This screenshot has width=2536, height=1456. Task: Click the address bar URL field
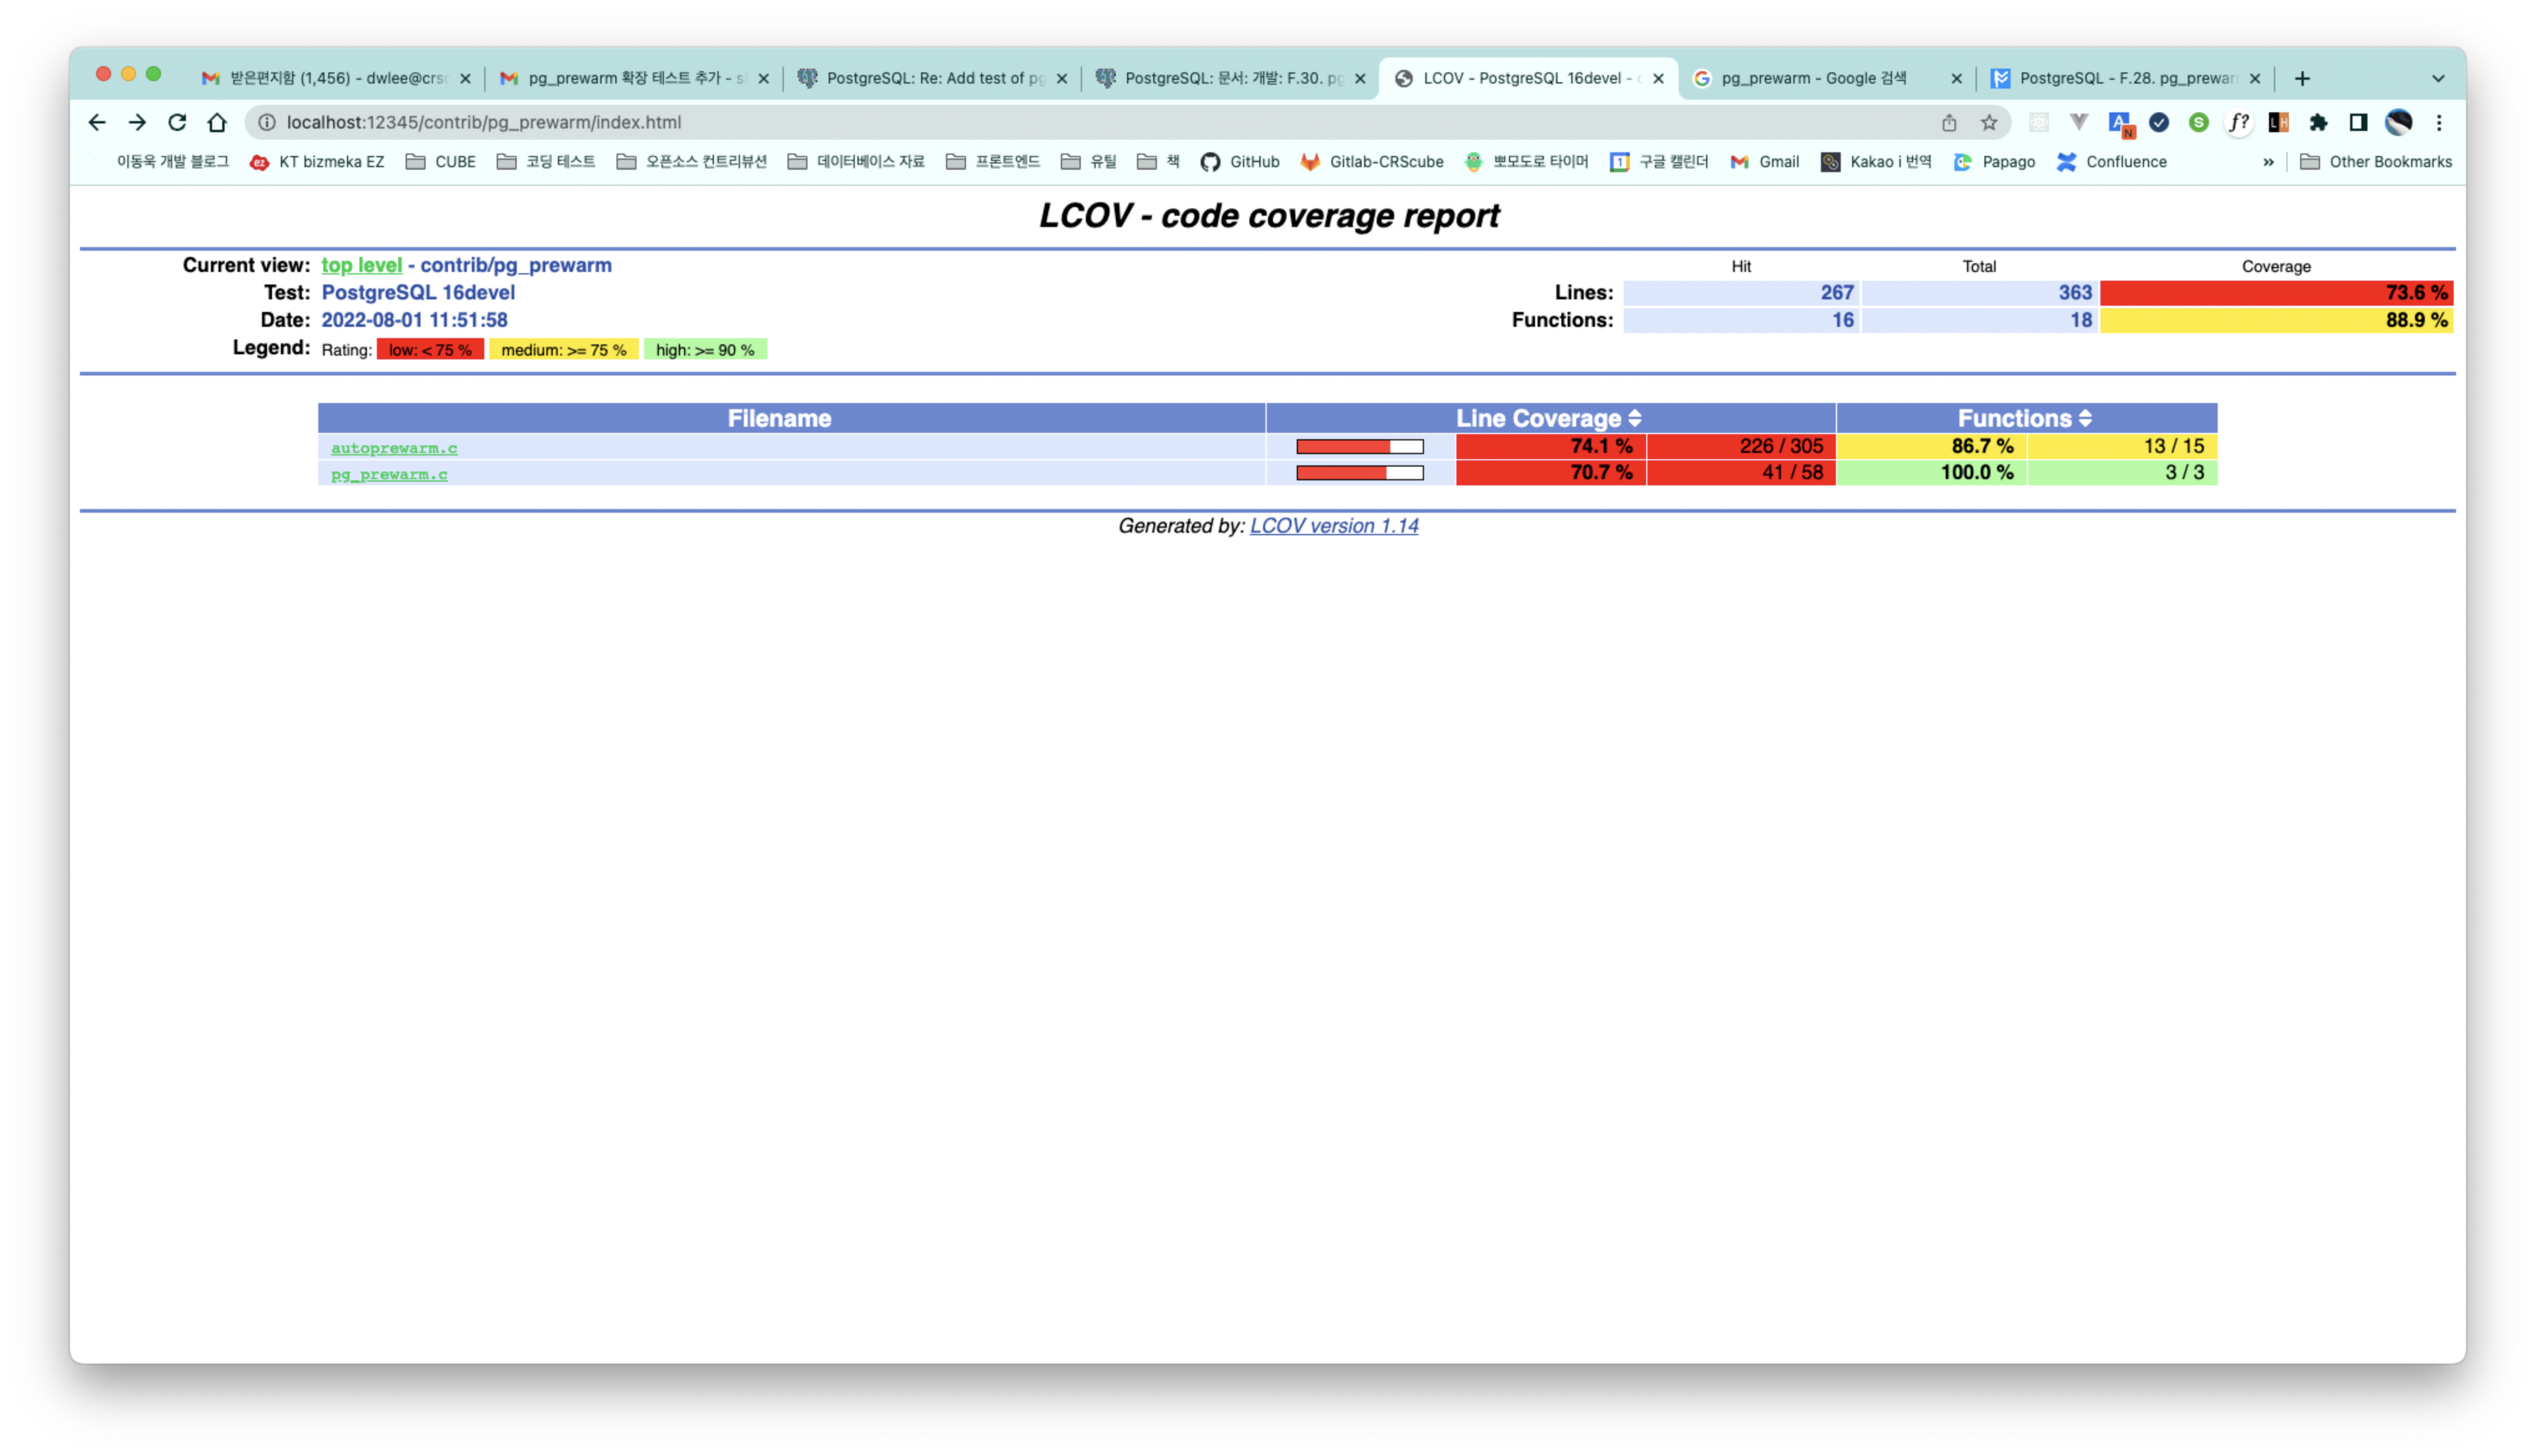click(x=1000, y=122)
